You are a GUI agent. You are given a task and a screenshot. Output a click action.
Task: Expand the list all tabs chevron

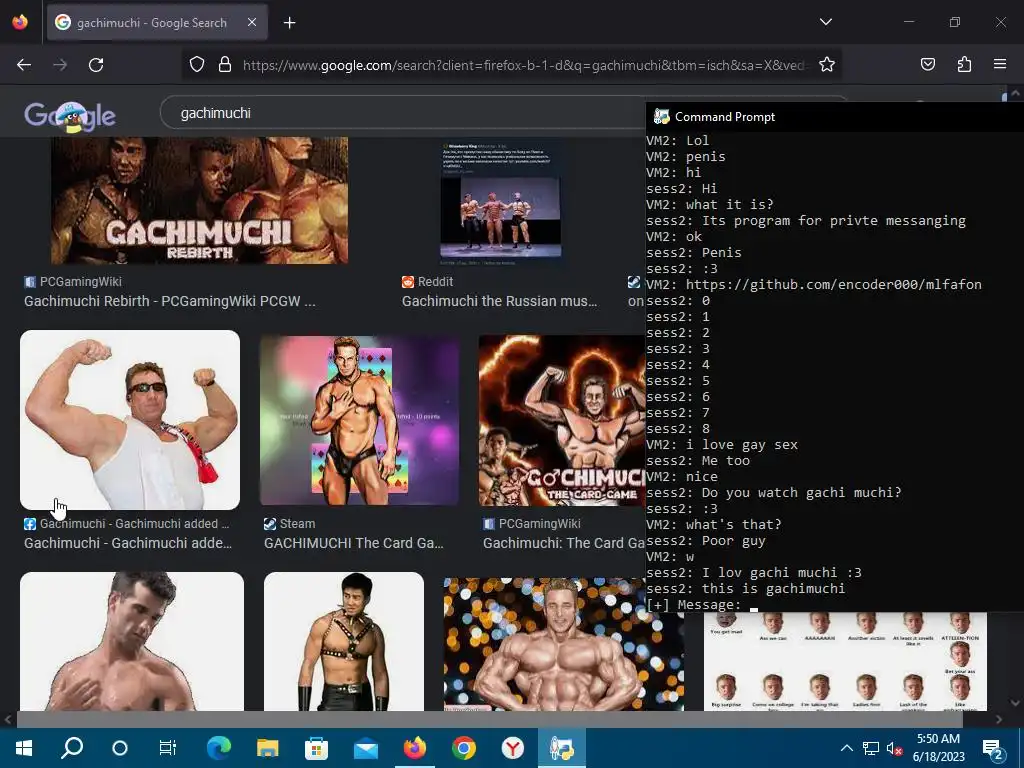click(826, 22)
